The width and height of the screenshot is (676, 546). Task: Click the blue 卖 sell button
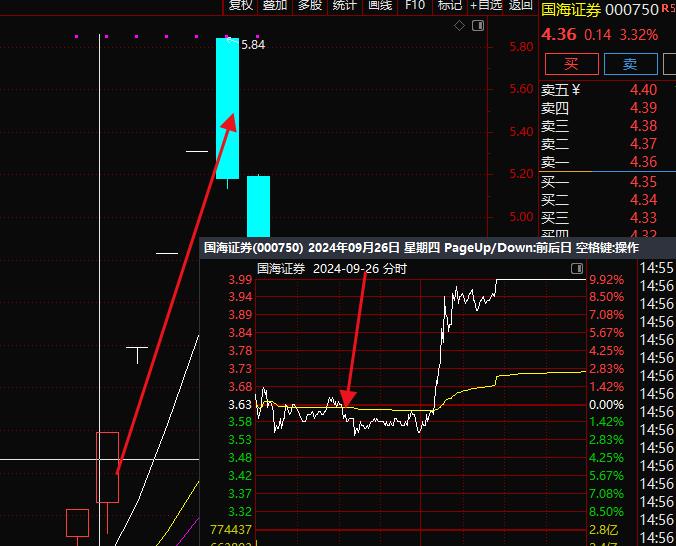[630, 64]
